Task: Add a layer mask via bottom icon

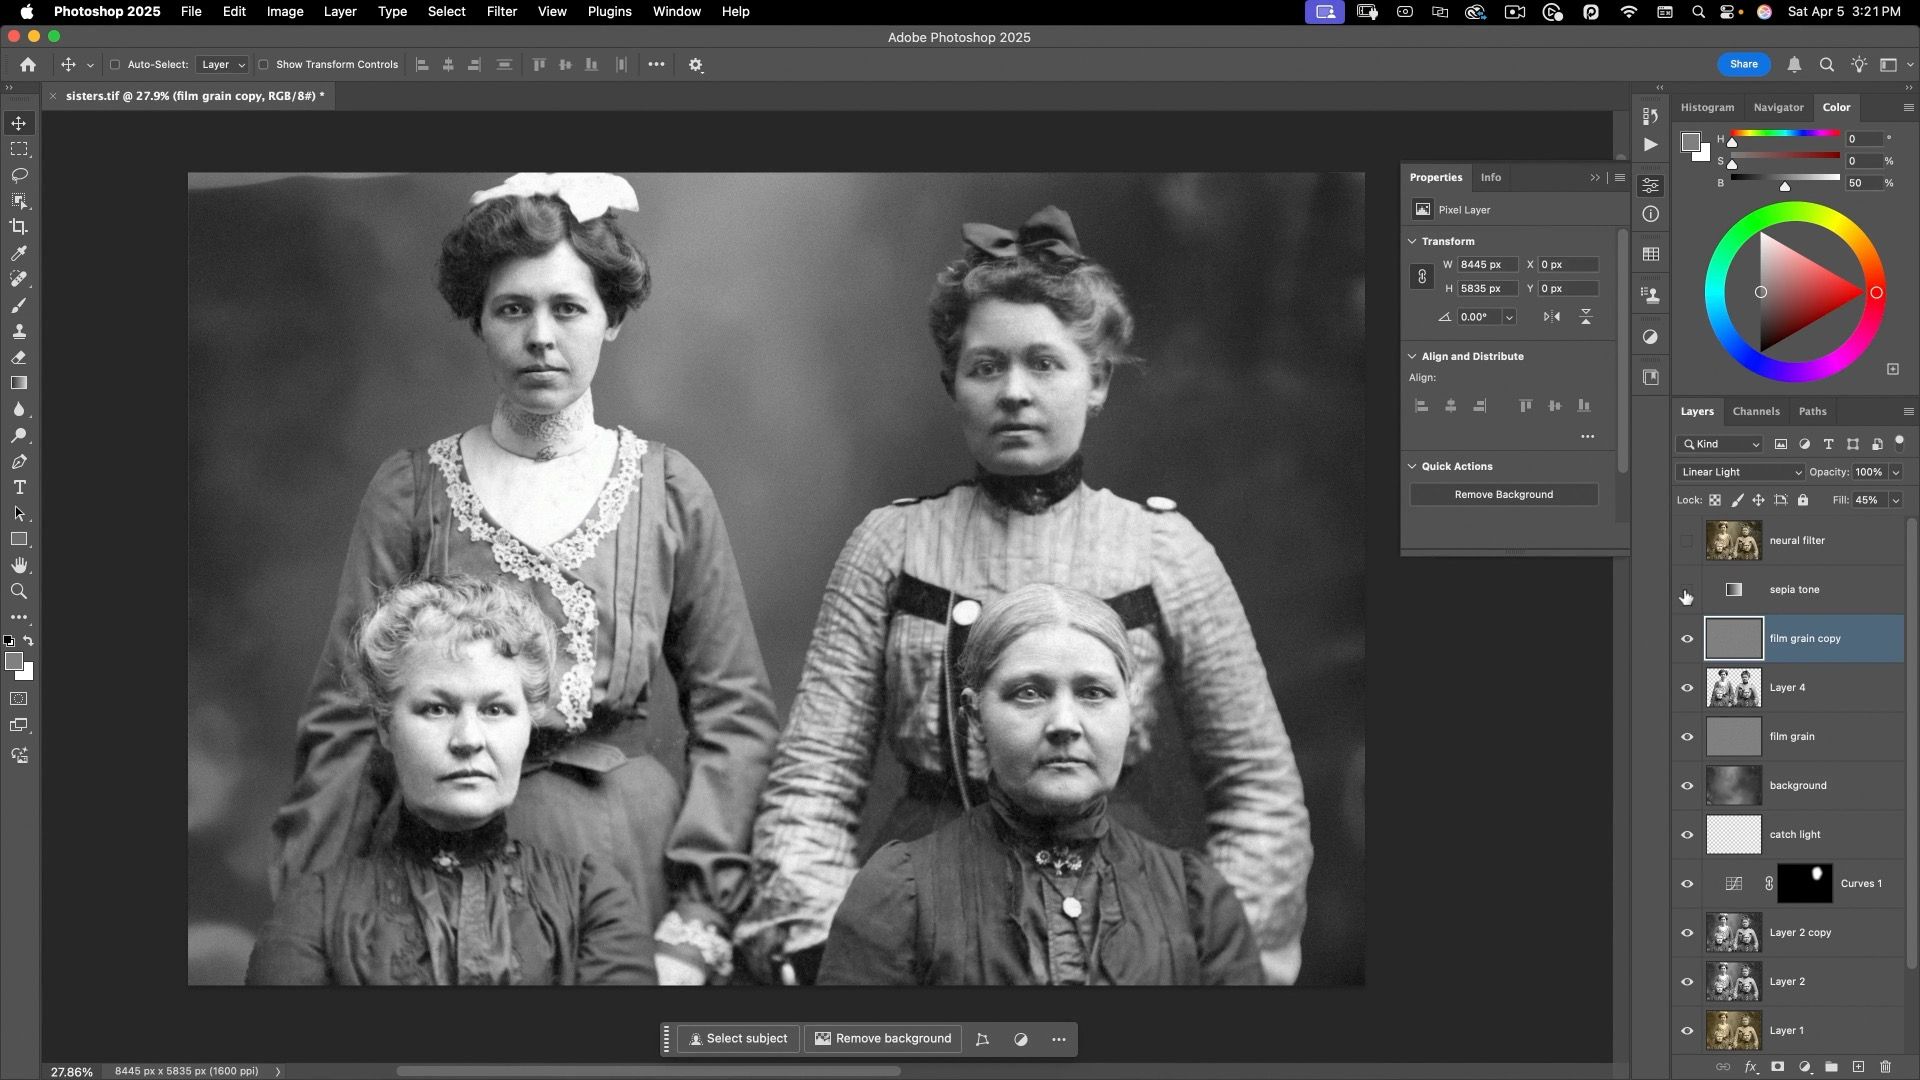Action: pos(1777,1067)
